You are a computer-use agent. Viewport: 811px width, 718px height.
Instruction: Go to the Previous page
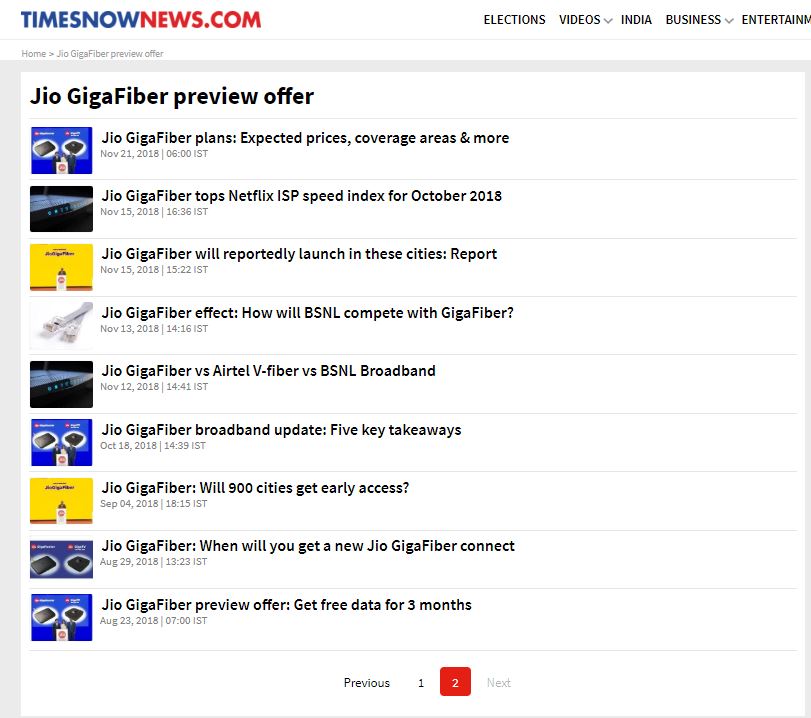[366, 683]
